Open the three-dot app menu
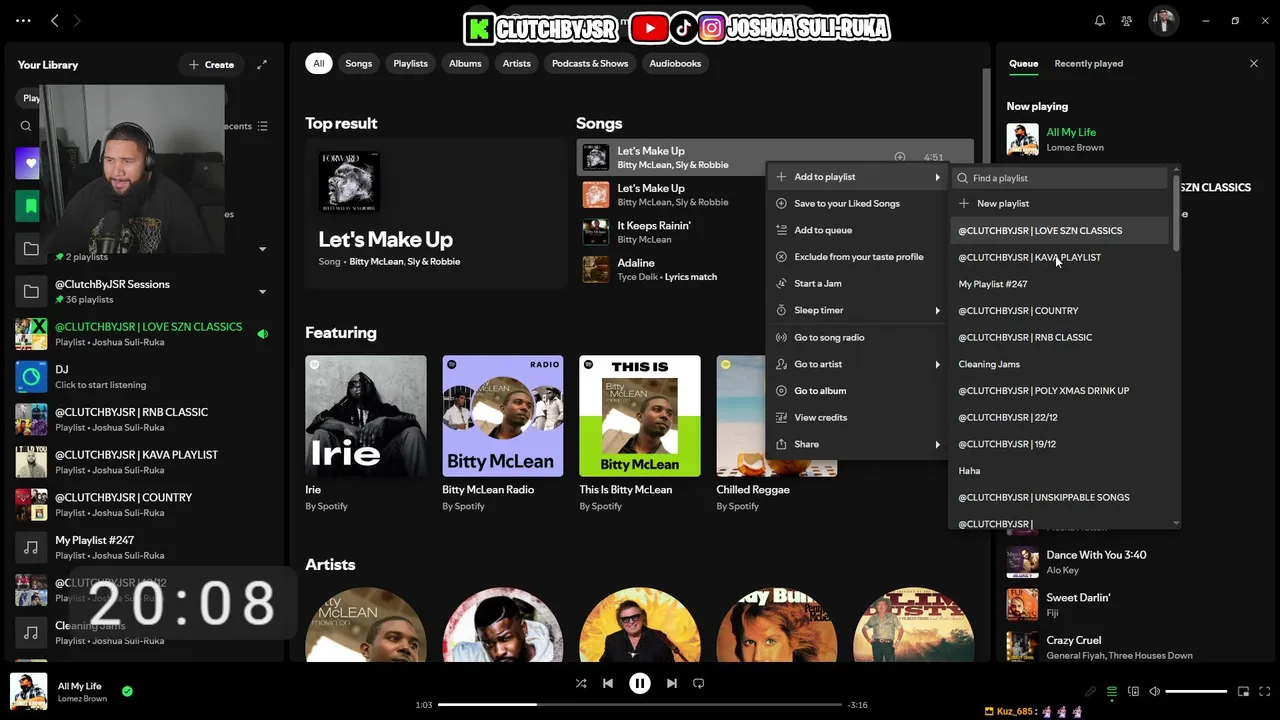 (x=23, y=20)
